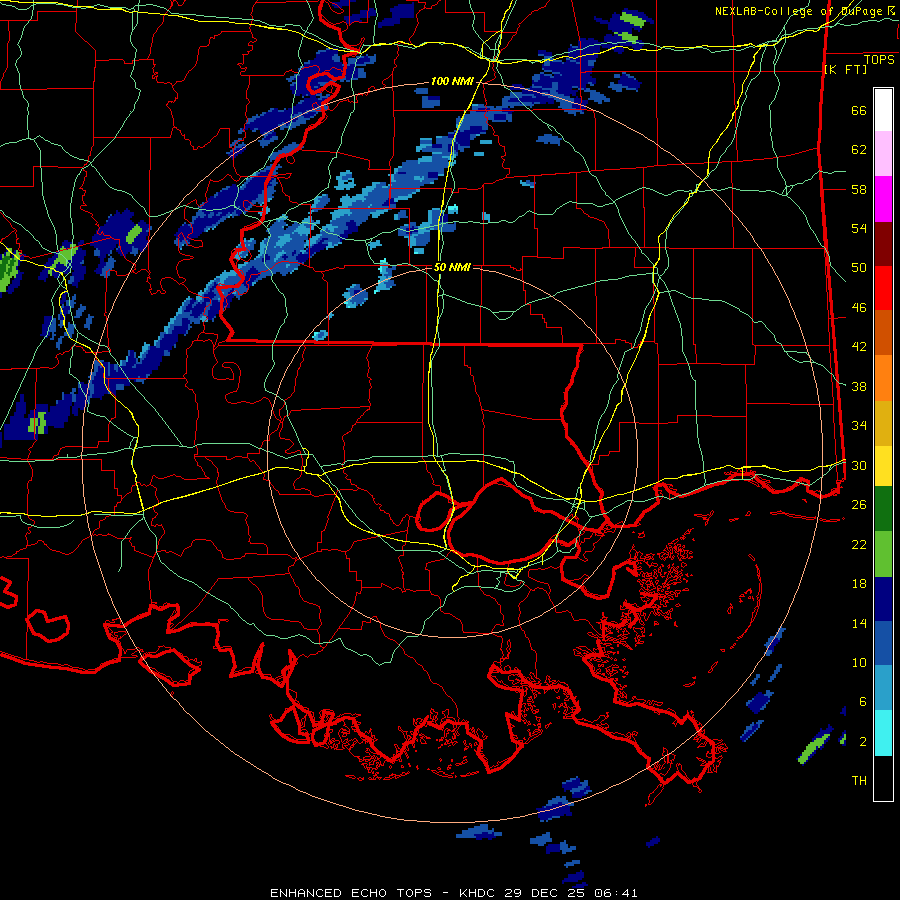Click the TOPS legend title
Screen dimensions: 900x900
(879, 60)
